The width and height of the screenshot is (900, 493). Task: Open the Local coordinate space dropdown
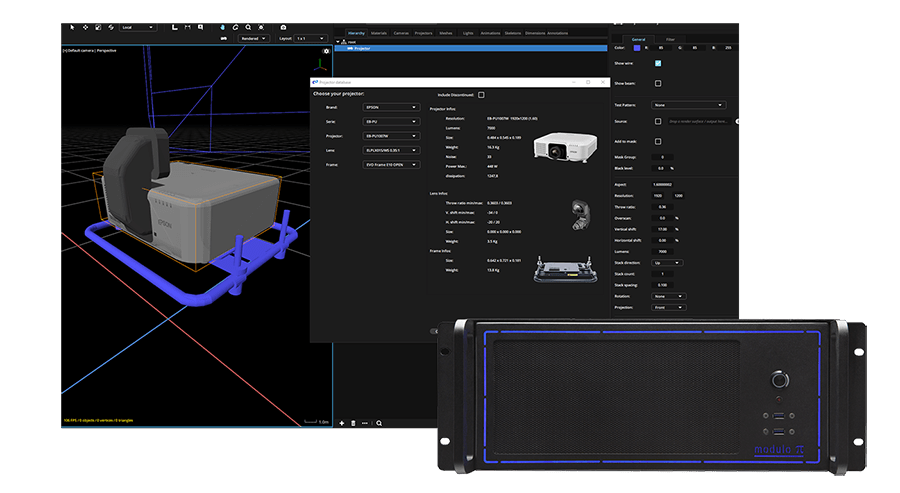(x=138, y=27)
